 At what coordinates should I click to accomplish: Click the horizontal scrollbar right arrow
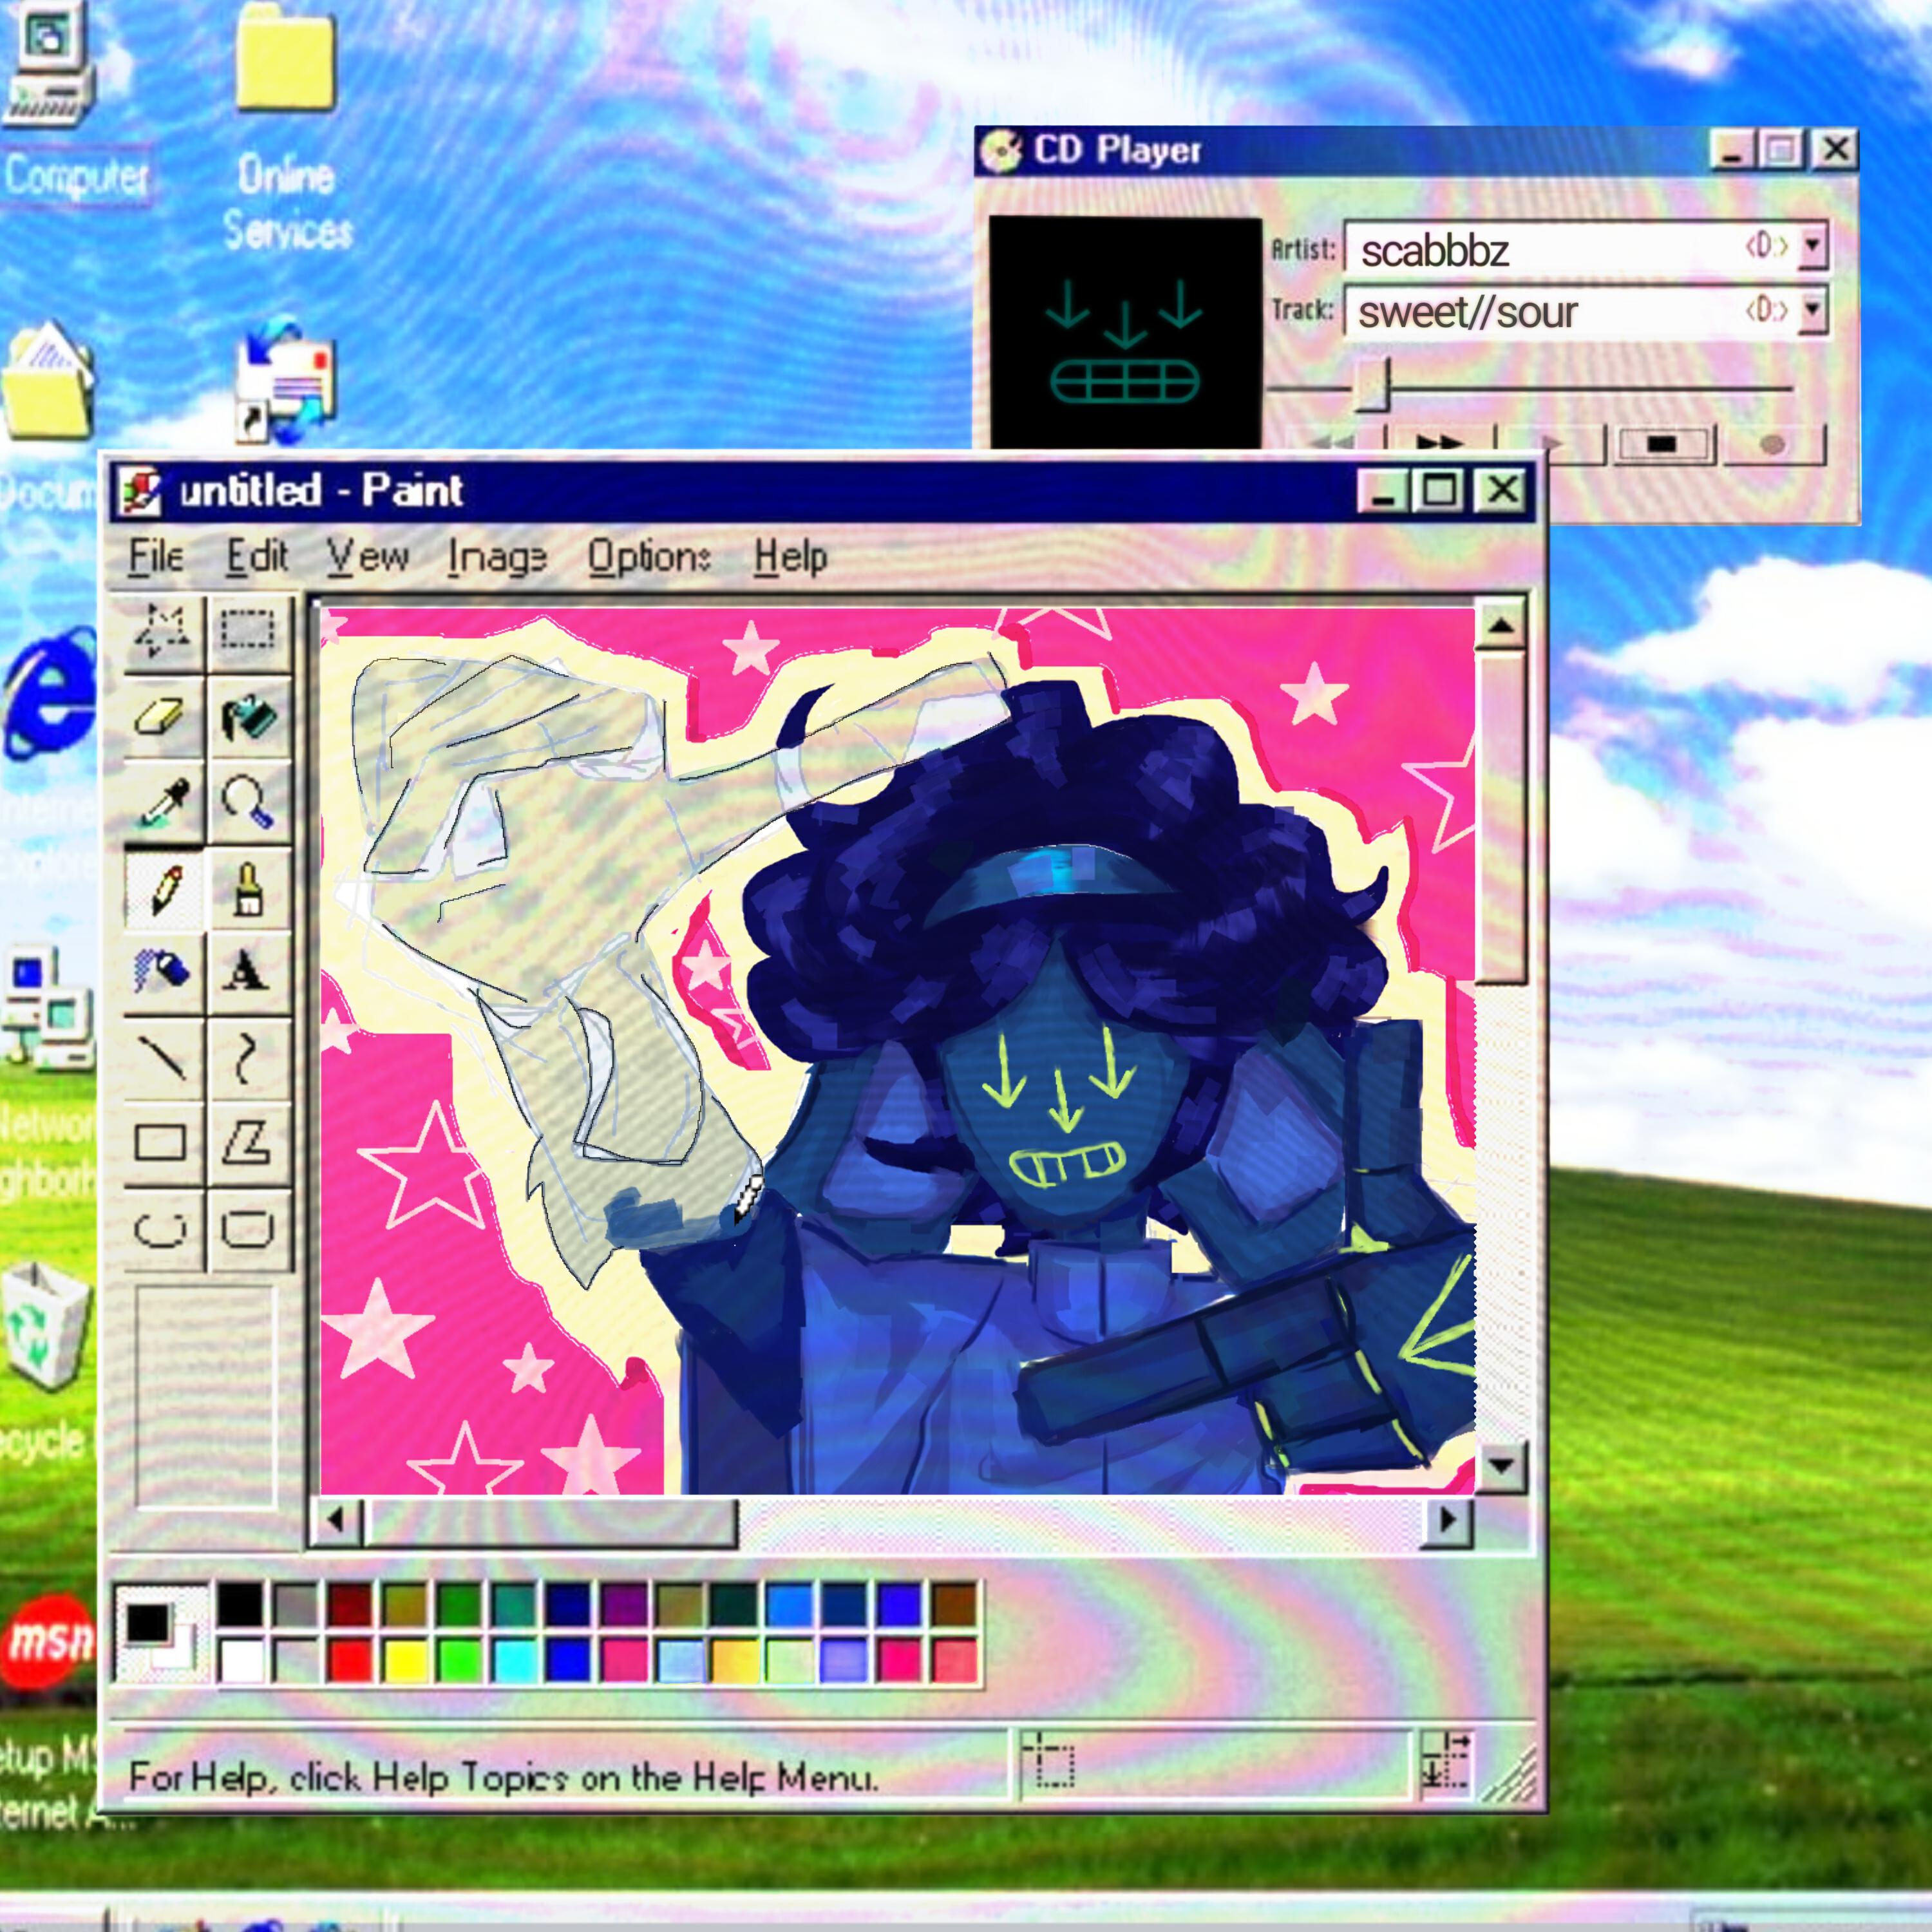pyautogui.click(x=1446, y=1522)
